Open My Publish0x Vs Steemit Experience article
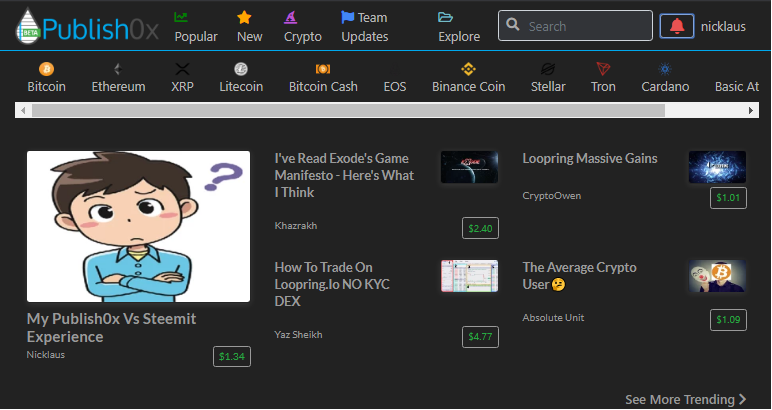Viewport: 772px width, 410px height. (x=111, y=328)
